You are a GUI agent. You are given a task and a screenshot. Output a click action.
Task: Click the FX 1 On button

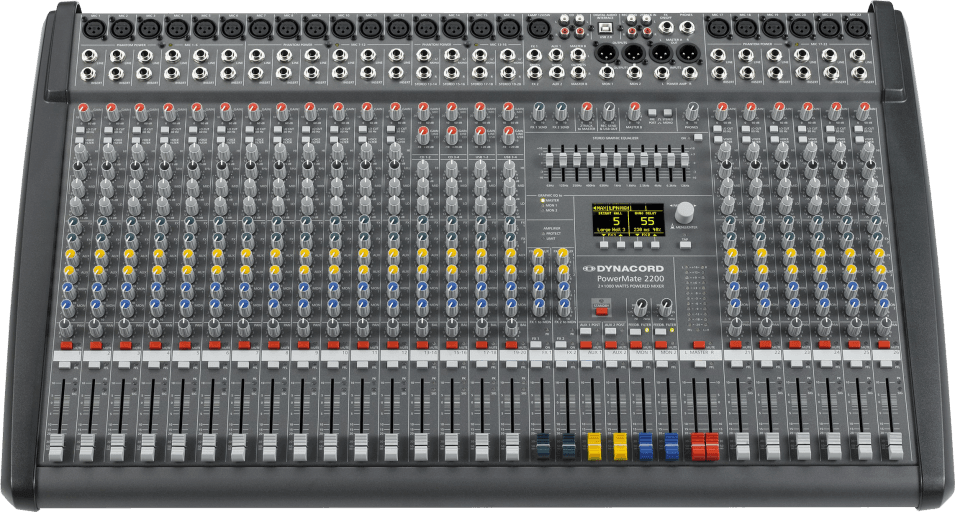tap(535, 345)
